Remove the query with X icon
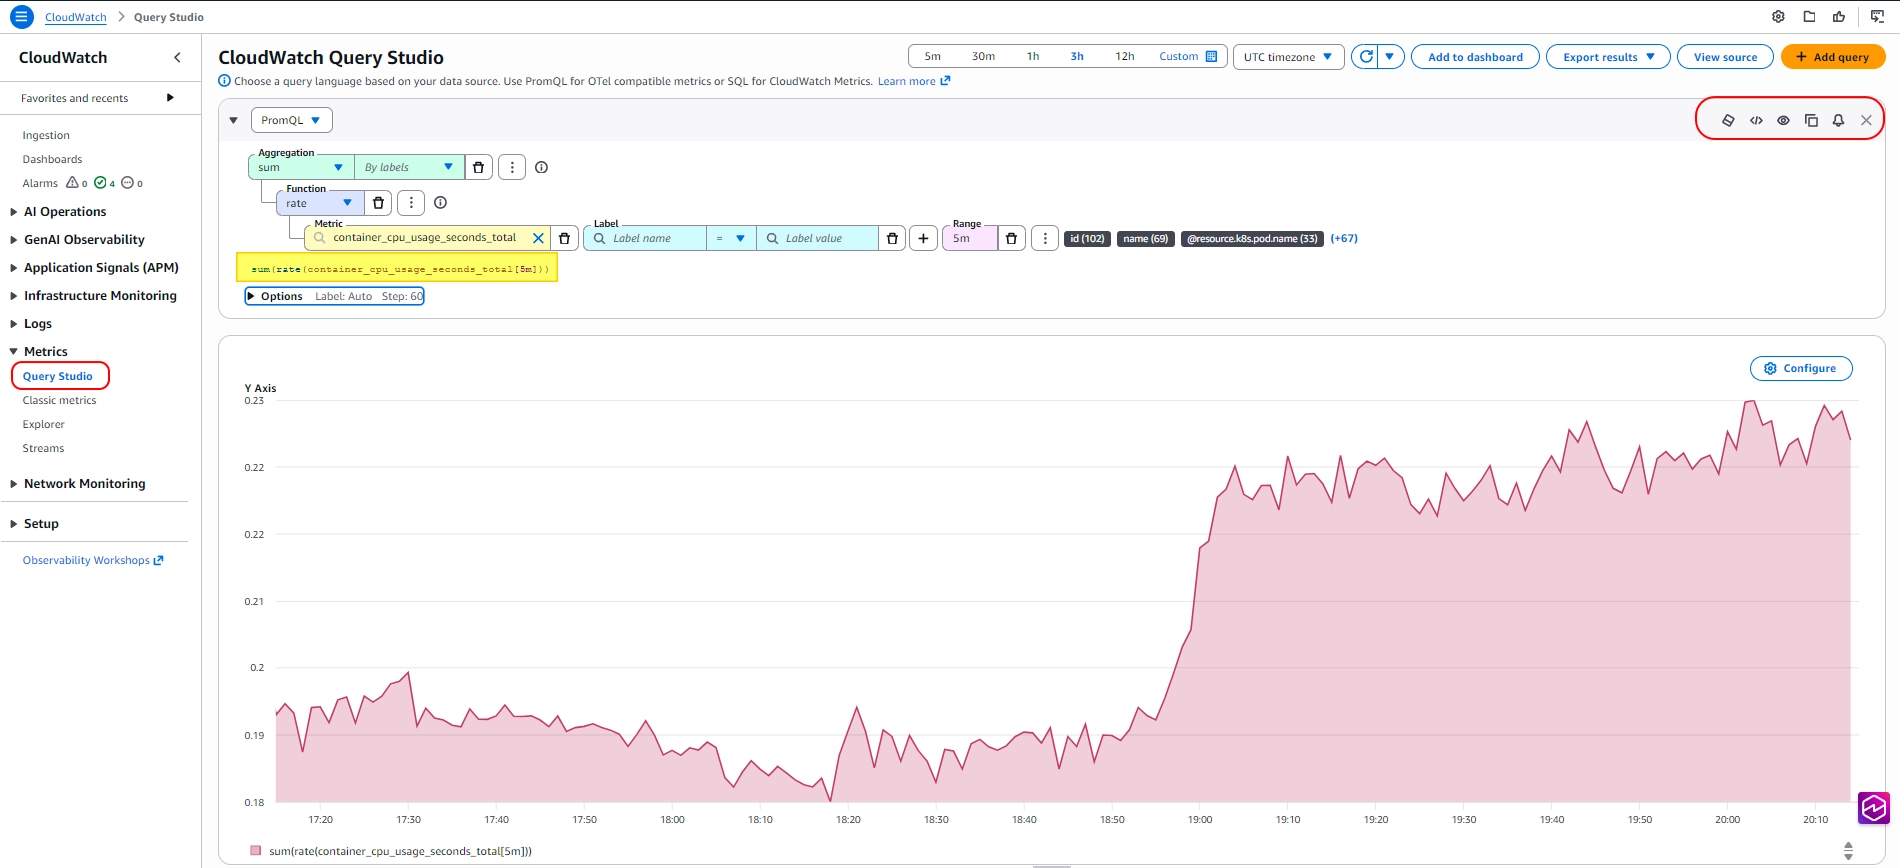The width and height of the screenshot is (1900, 868). pyautogui.click(x=1866, y=120)
